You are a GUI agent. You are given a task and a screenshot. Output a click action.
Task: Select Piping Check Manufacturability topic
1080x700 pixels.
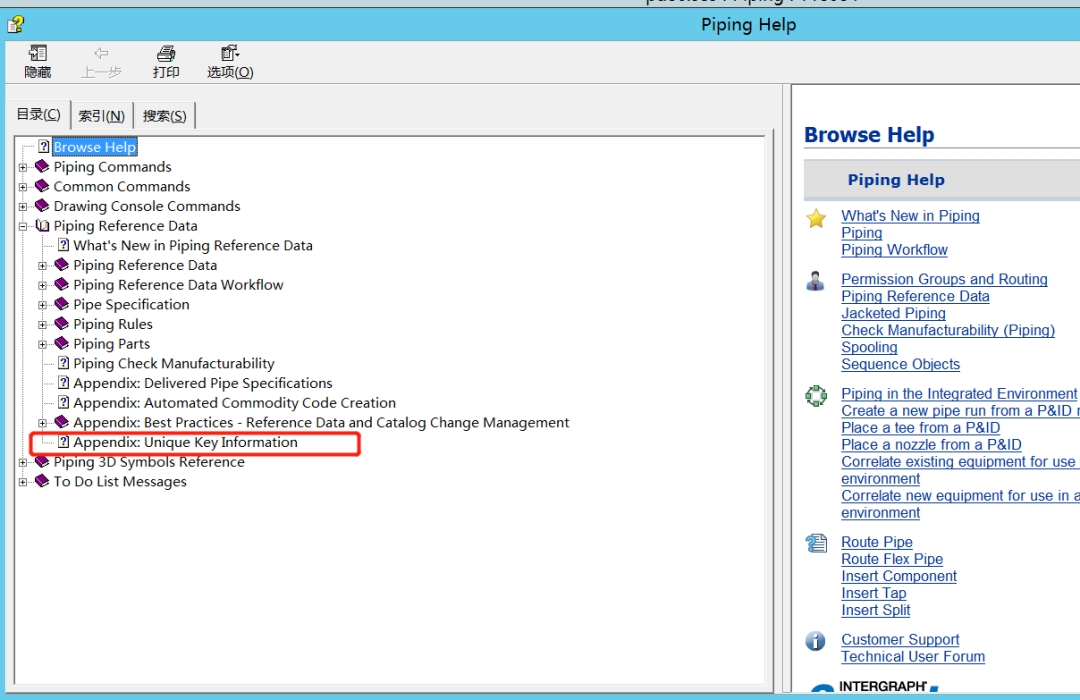coord(174,363)
